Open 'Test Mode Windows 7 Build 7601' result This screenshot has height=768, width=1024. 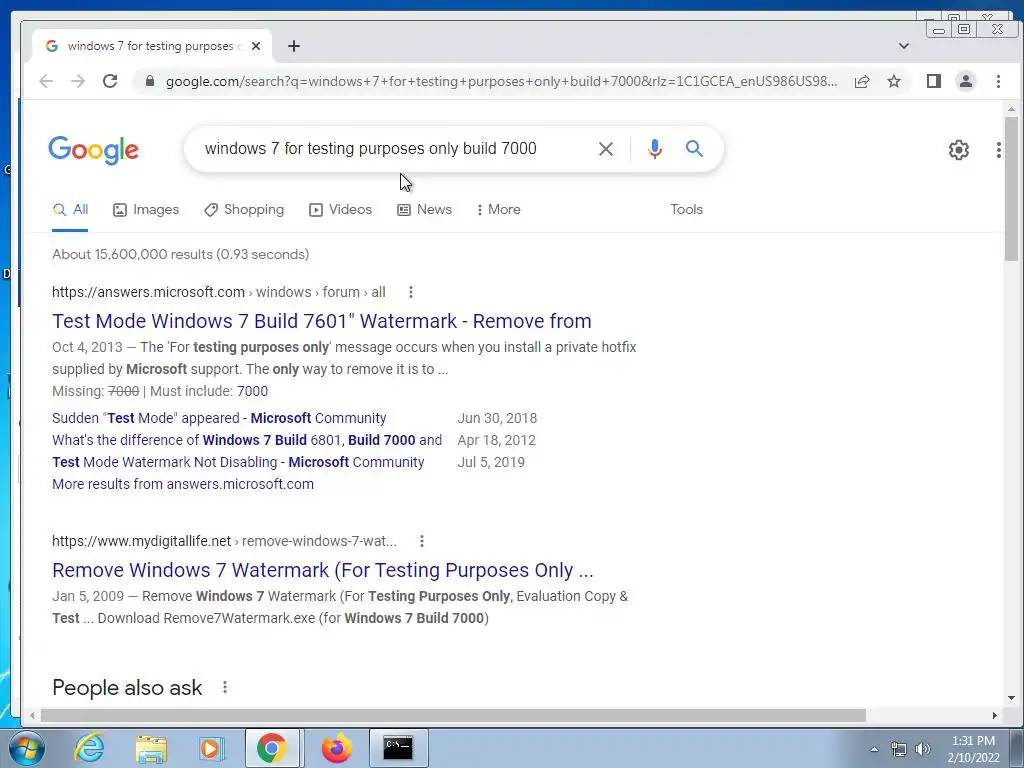[x=321, y=321]
